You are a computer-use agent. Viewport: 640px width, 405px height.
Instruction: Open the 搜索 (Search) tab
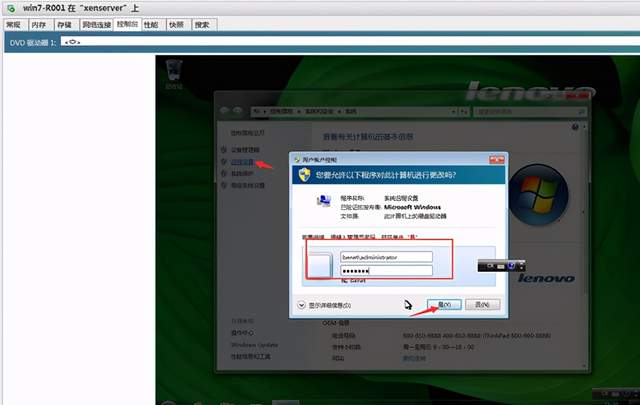pos(202,25)
